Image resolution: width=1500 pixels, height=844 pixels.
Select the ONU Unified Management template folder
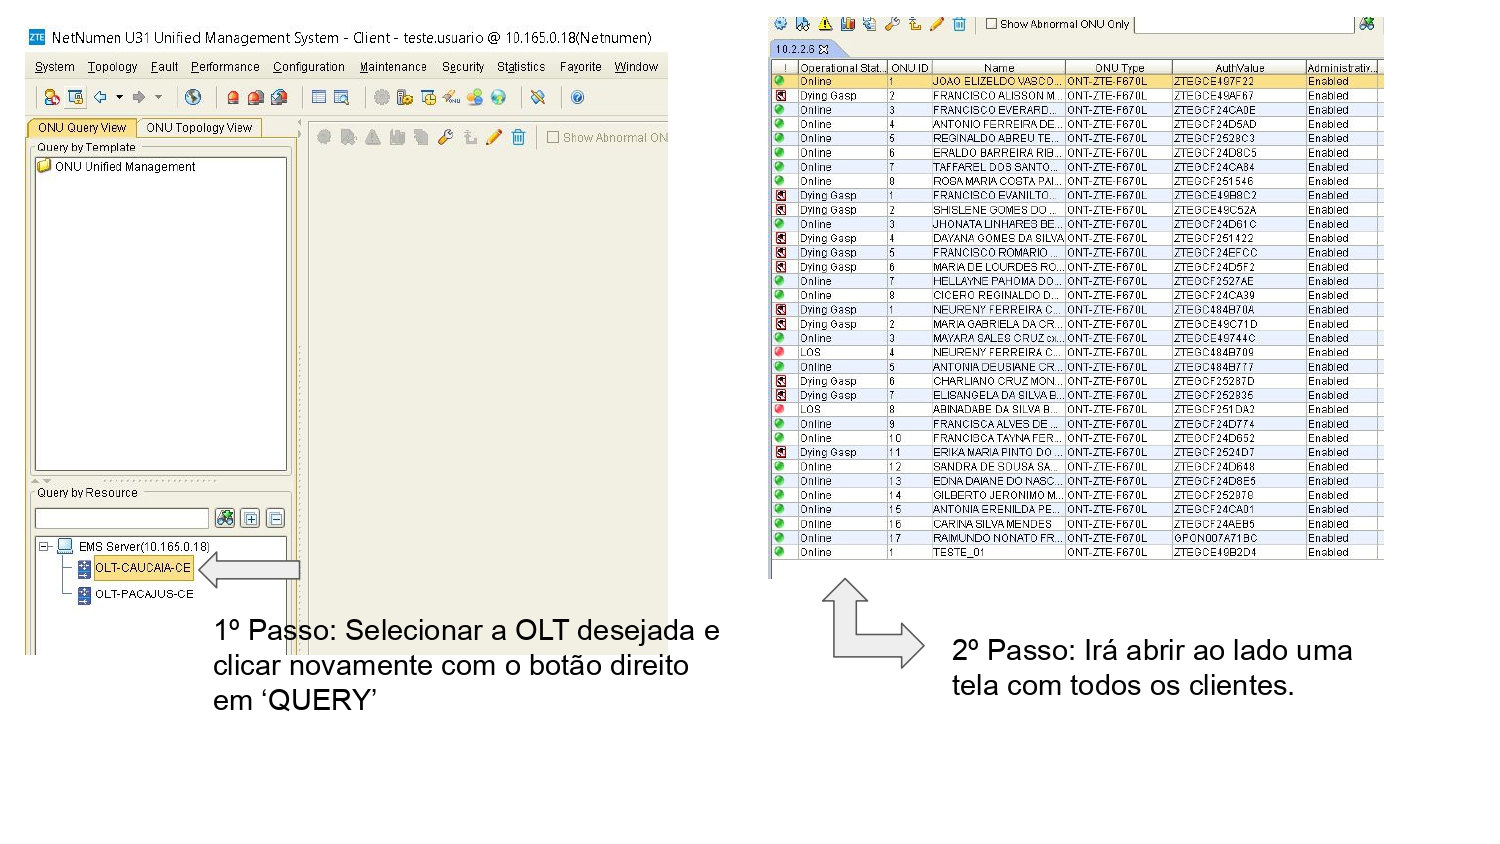point(116,167)
